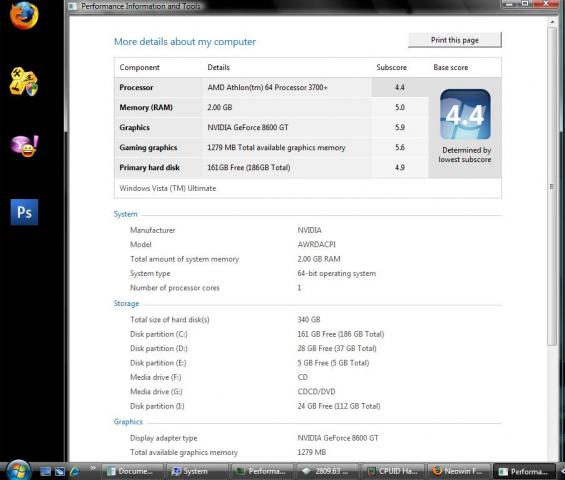Click the Primary hard disk row label
Viewport: 565px width, 480px height.
150,168
